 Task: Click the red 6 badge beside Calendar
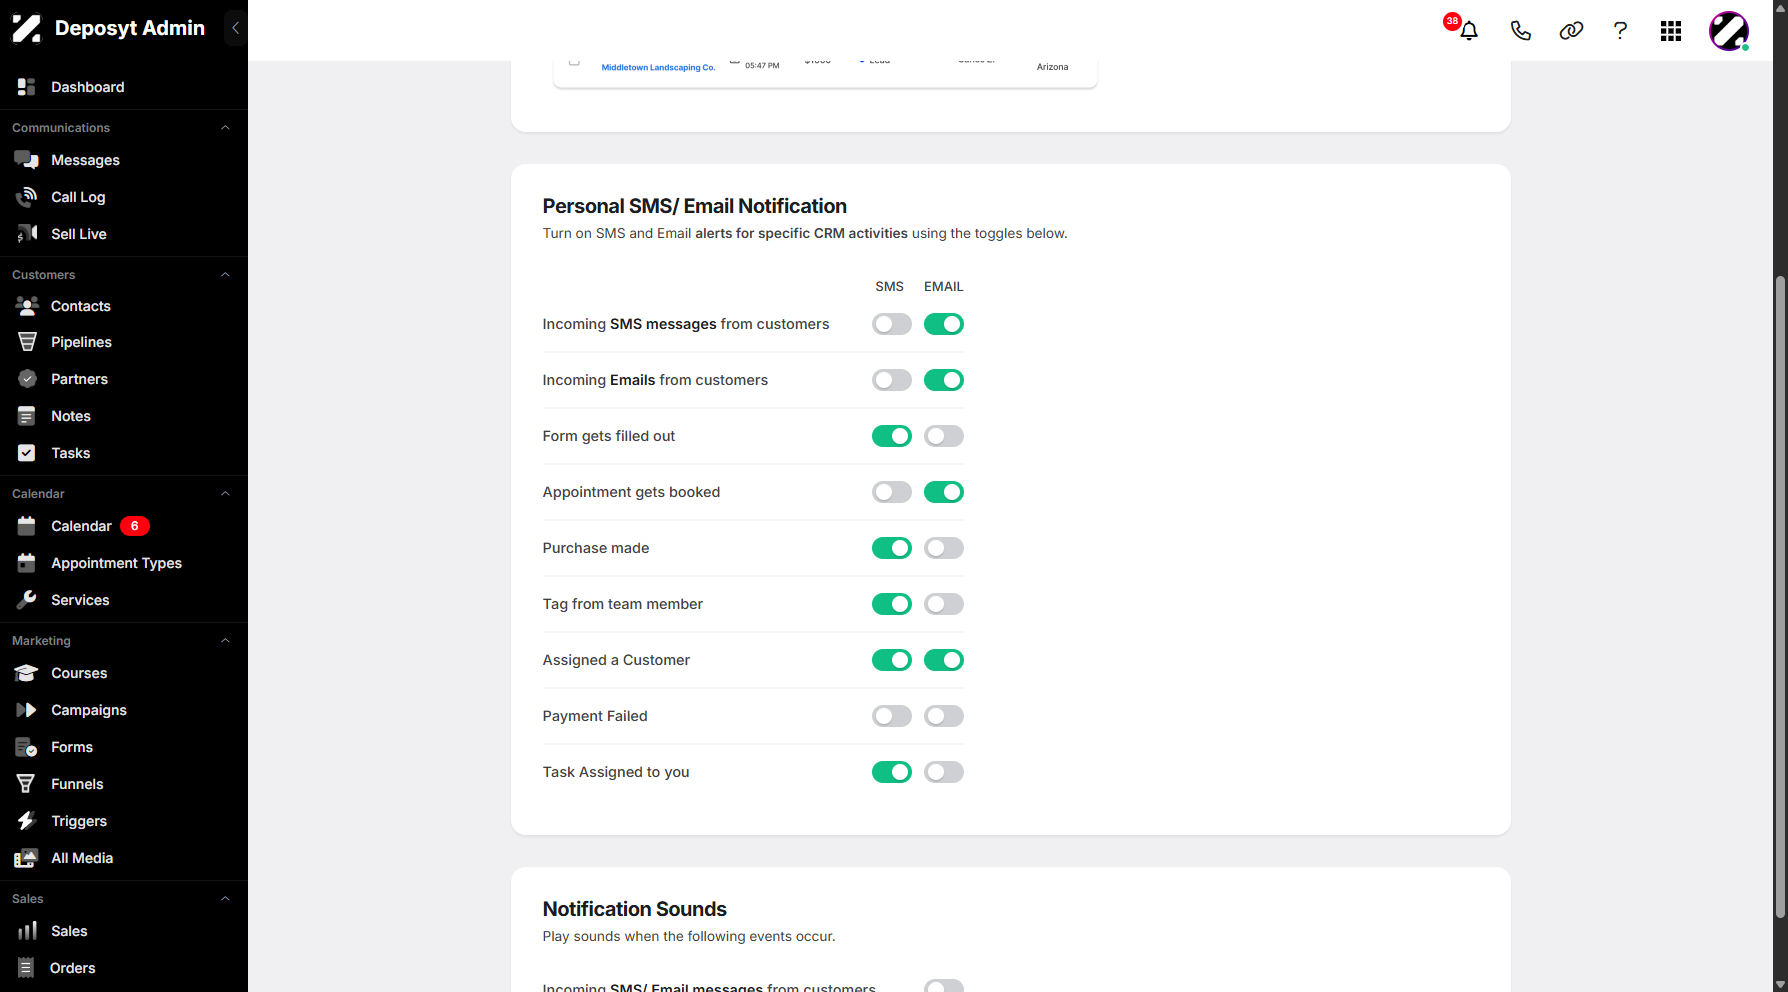click(x=135, y=526)
